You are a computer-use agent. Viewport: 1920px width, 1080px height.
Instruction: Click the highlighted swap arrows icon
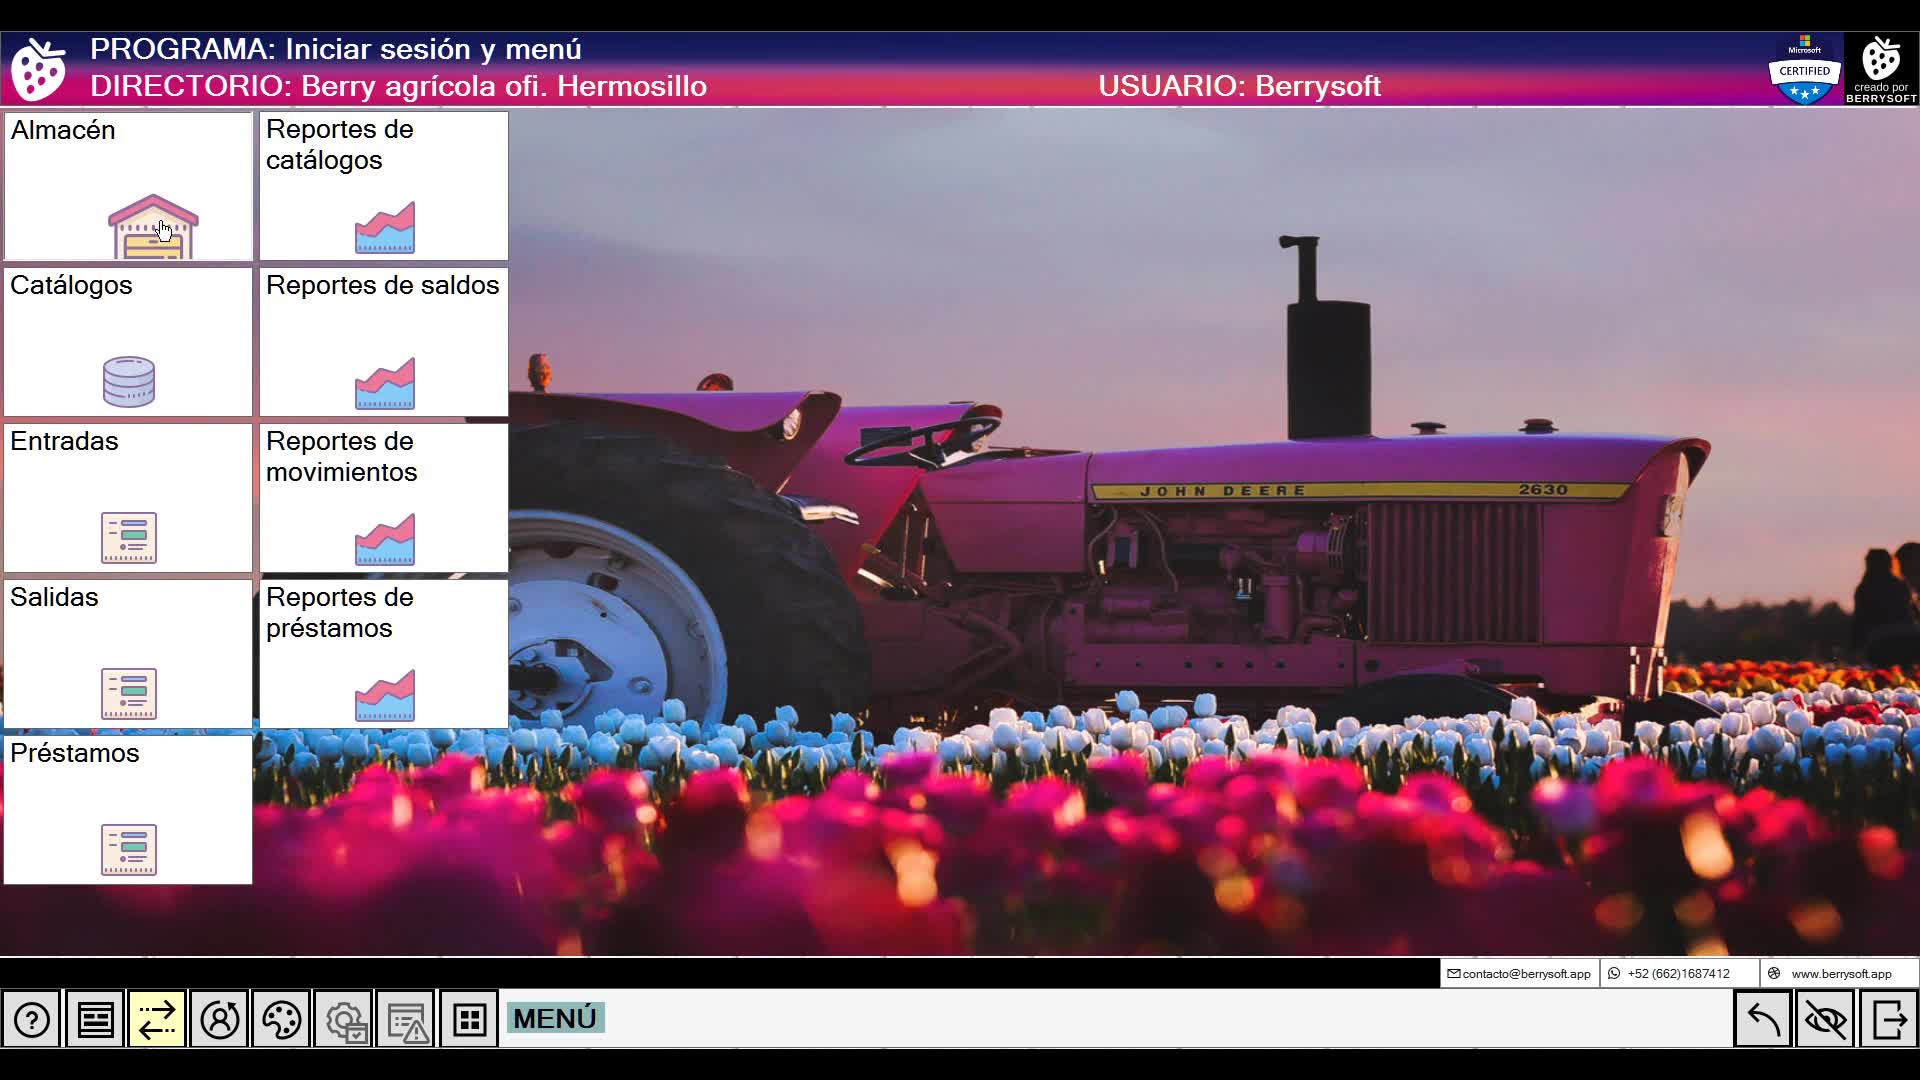coord(157,1020)
